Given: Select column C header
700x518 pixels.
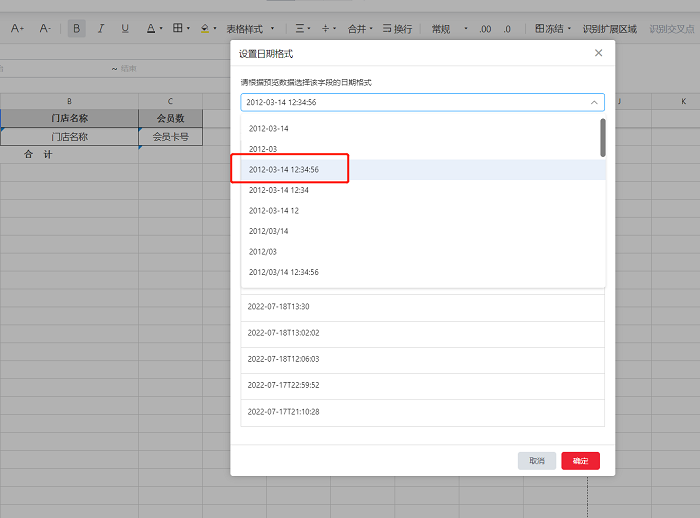Looking at the screenshot, I should click(x=170, y=101).
